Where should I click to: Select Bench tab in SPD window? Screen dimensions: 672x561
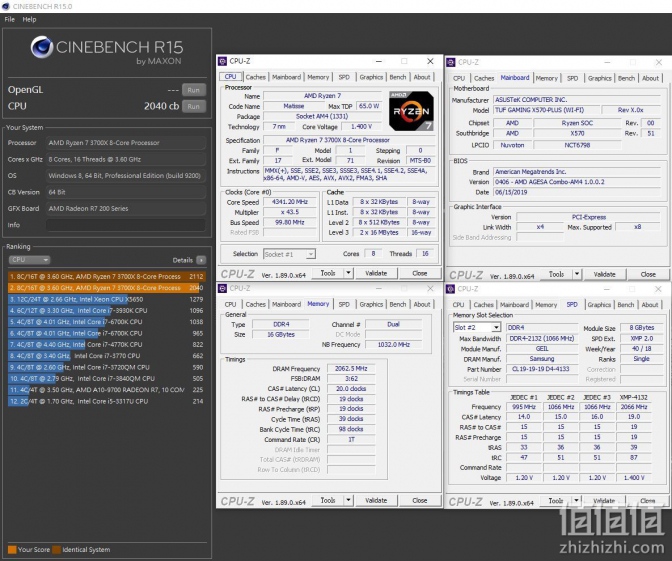(x=626, y=305)
